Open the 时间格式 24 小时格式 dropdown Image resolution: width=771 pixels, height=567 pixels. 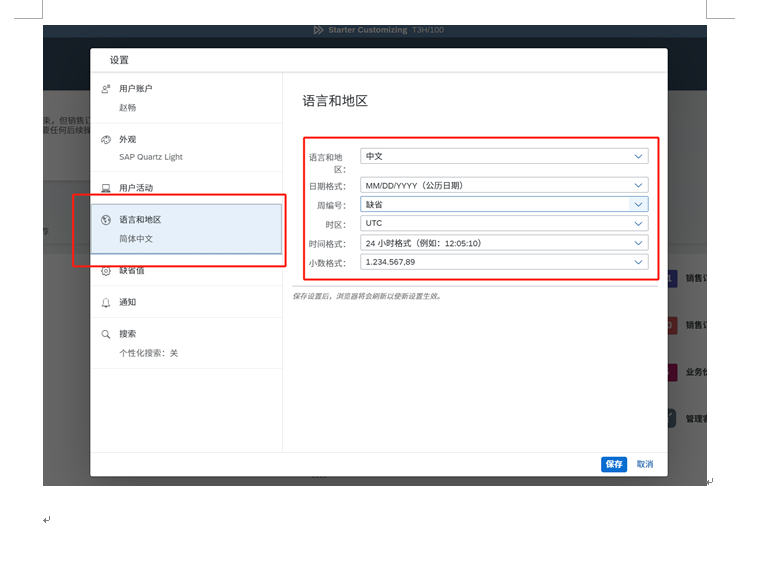(x=638, y=243)
